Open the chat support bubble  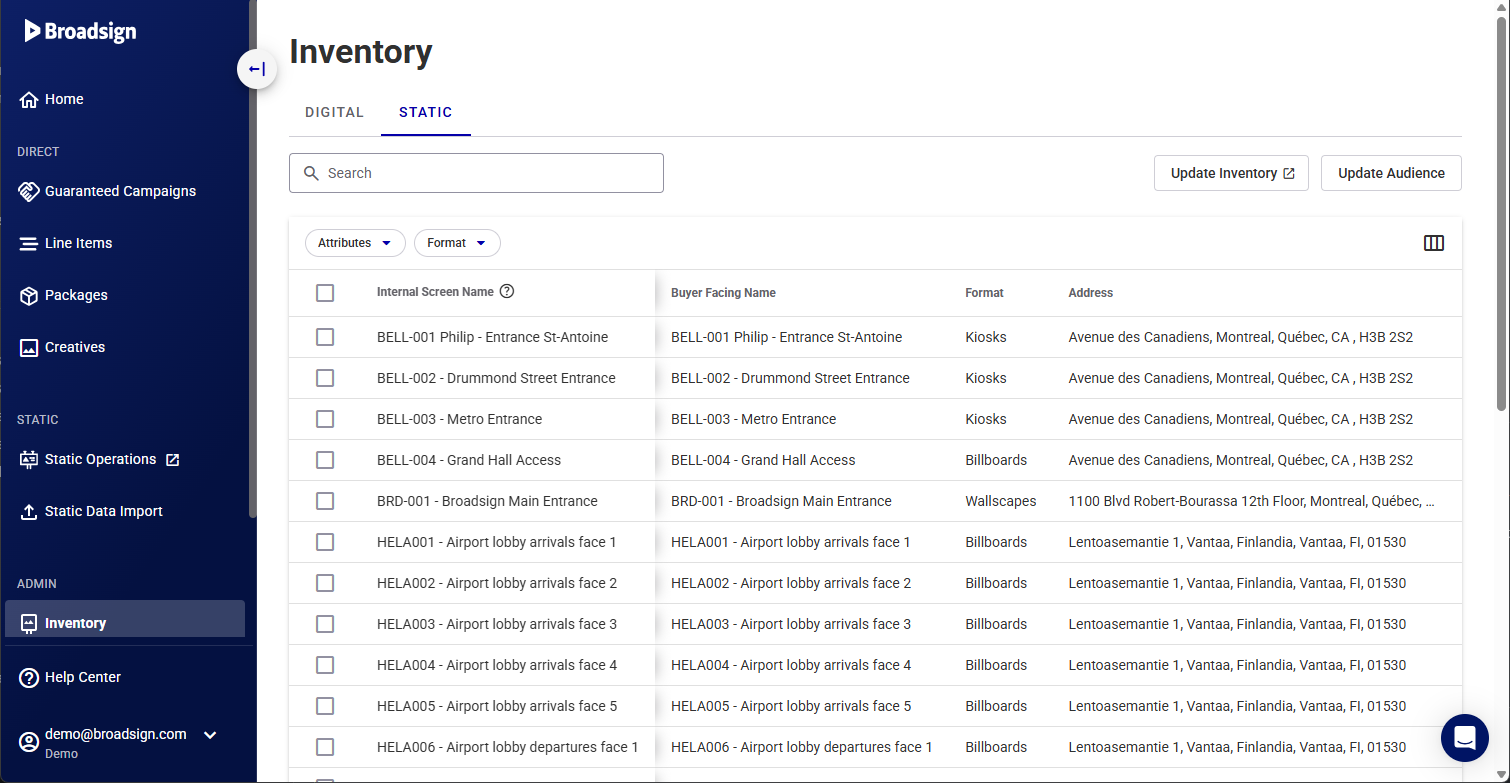(x=1464, y=738)
